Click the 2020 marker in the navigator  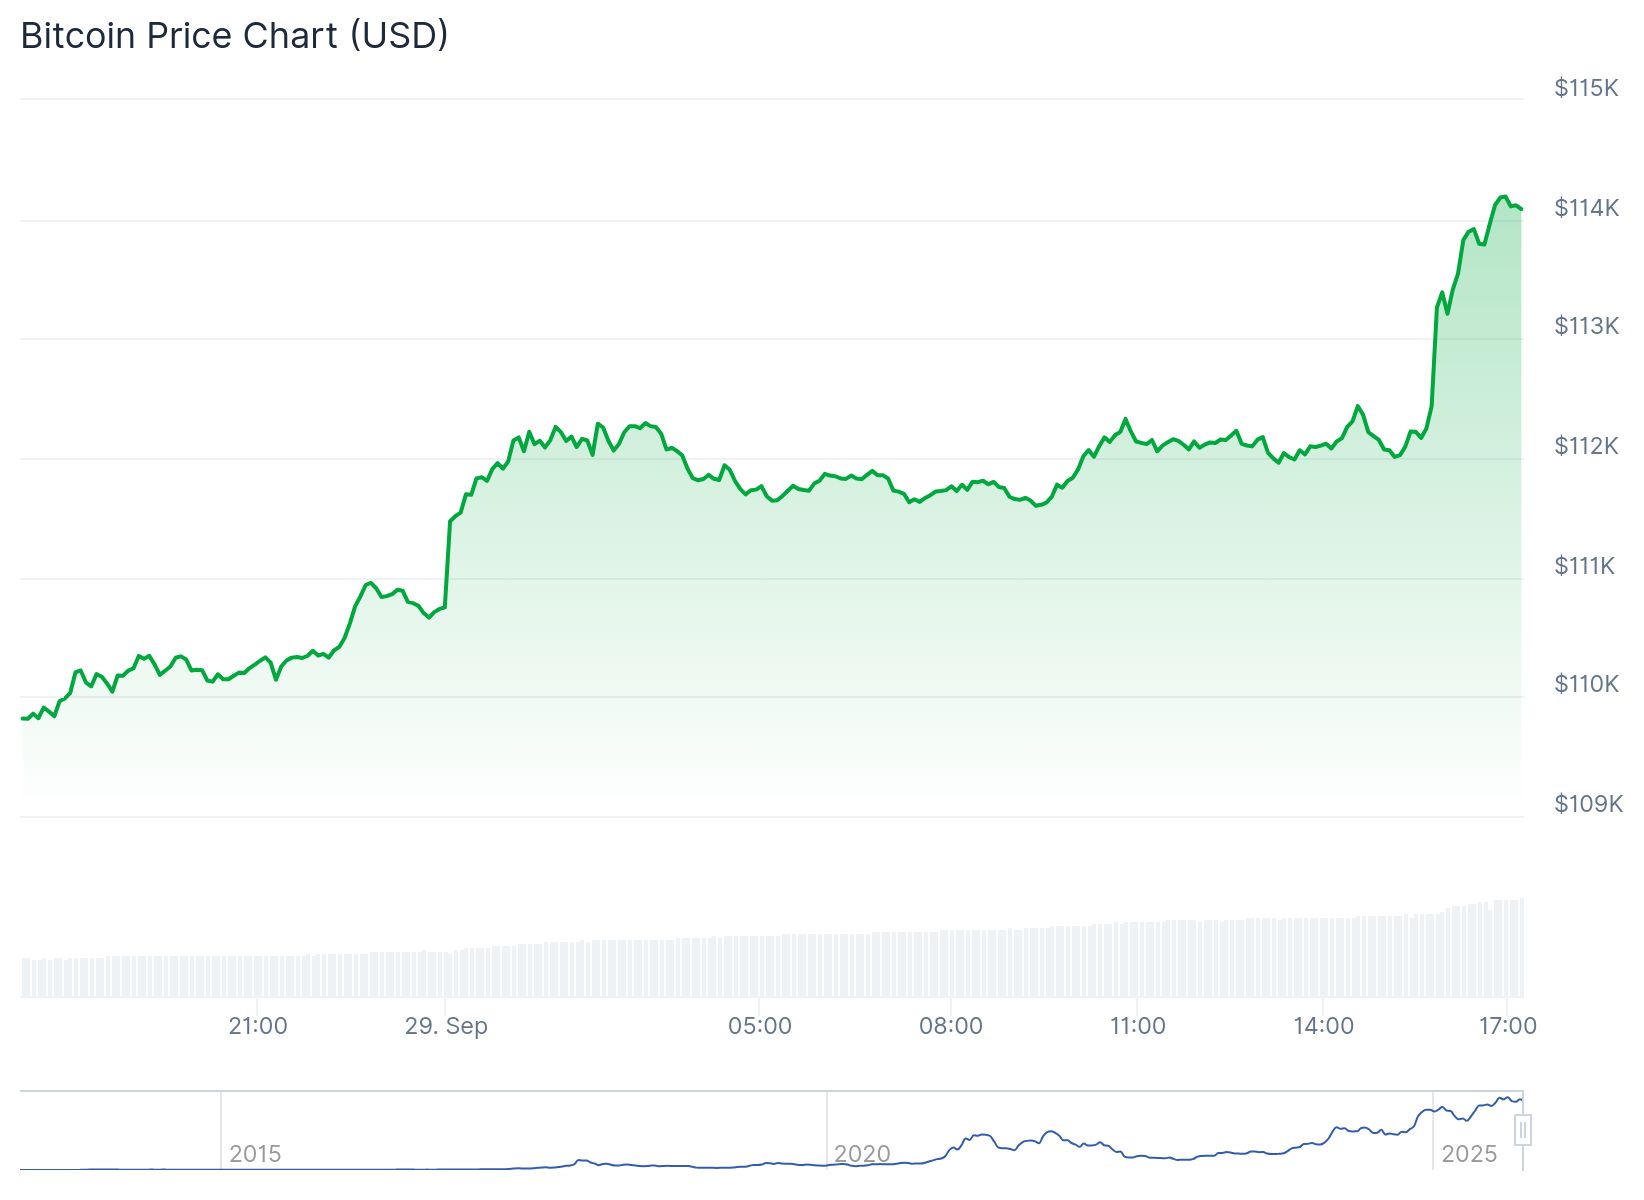(x=862, y=1154)
